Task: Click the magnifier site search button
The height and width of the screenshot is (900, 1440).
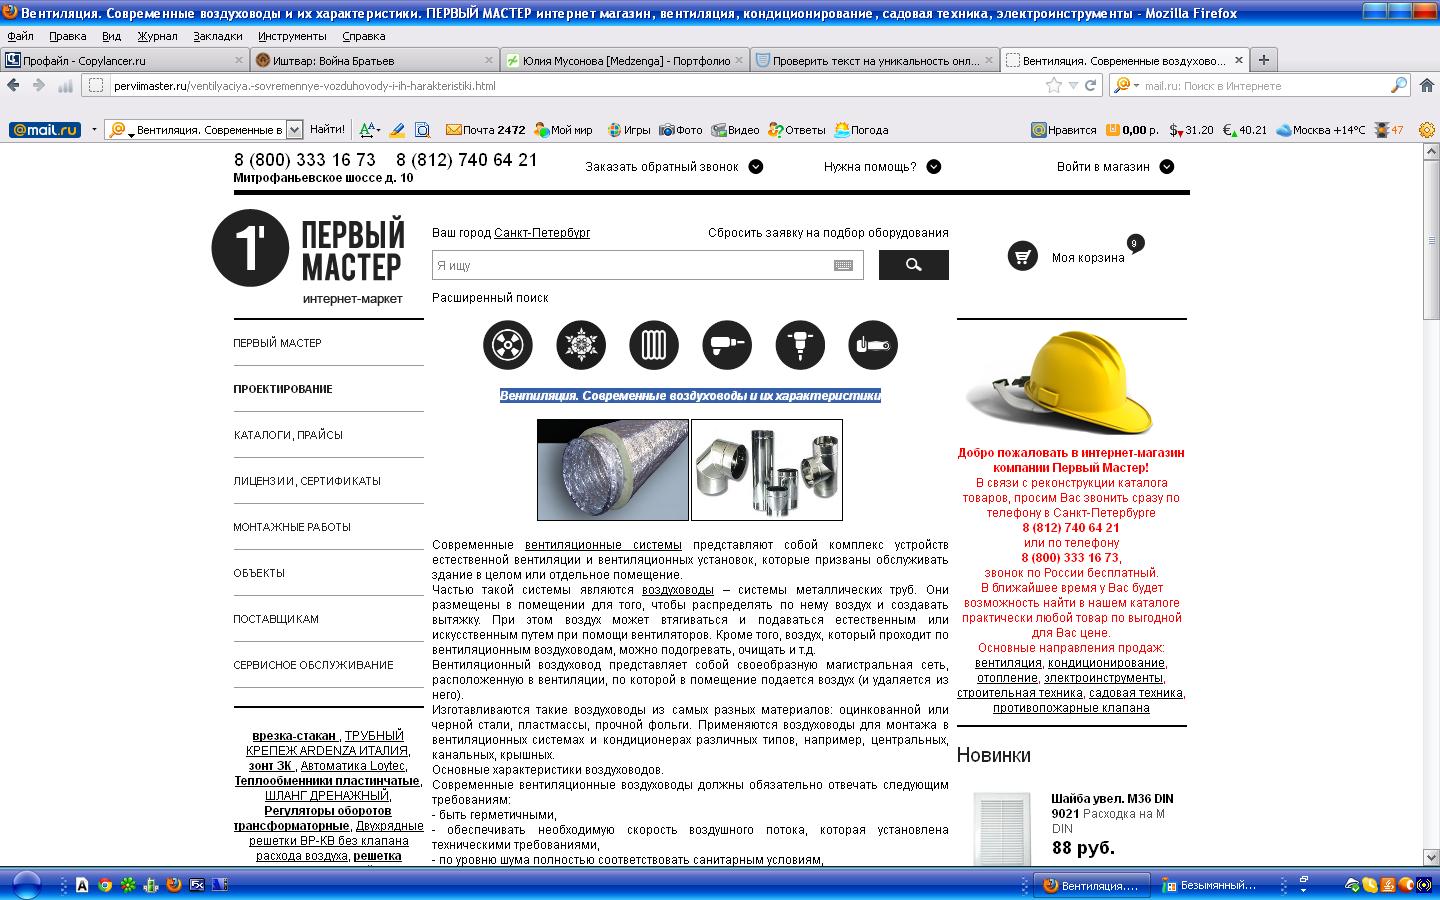Action: 914,265
